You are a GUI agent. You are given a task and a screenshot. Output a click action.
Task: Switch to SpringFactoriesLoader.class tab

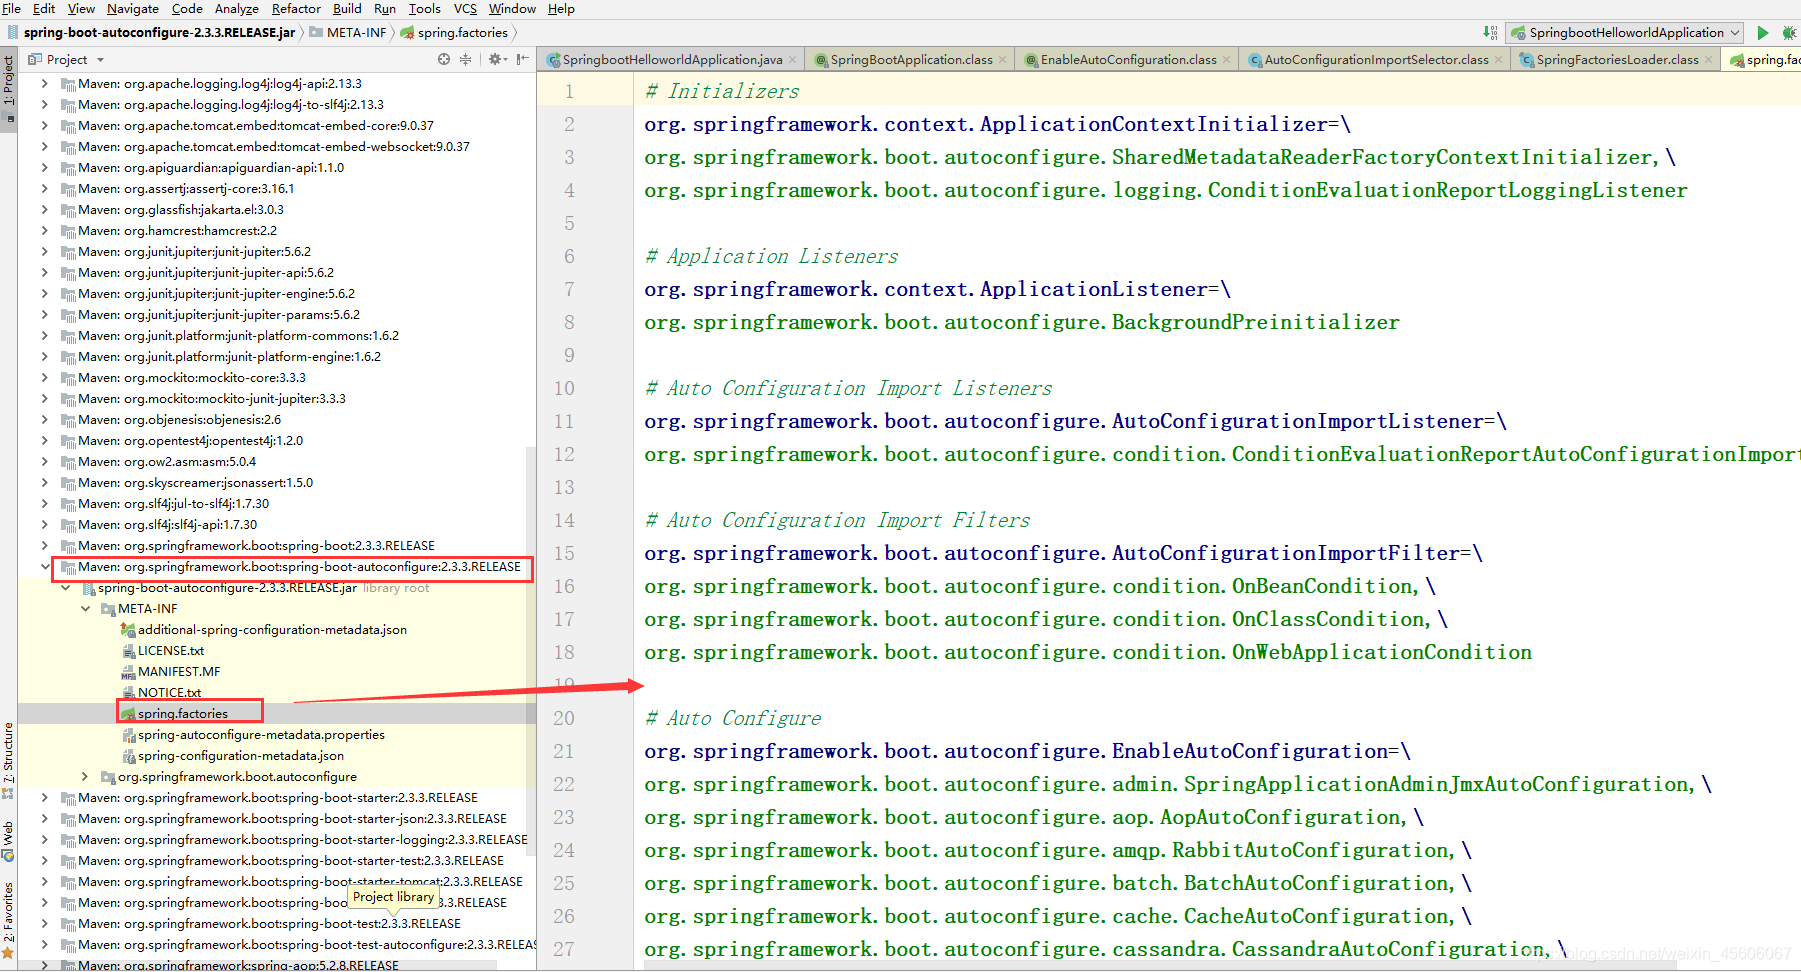[x=1617, y=60]
